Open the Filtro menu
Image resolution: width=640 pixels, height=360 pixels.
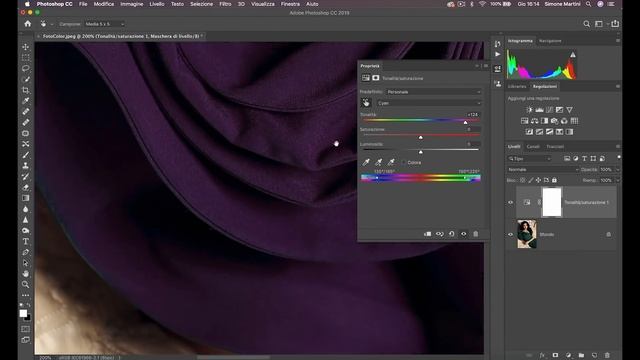click(225, 4)
